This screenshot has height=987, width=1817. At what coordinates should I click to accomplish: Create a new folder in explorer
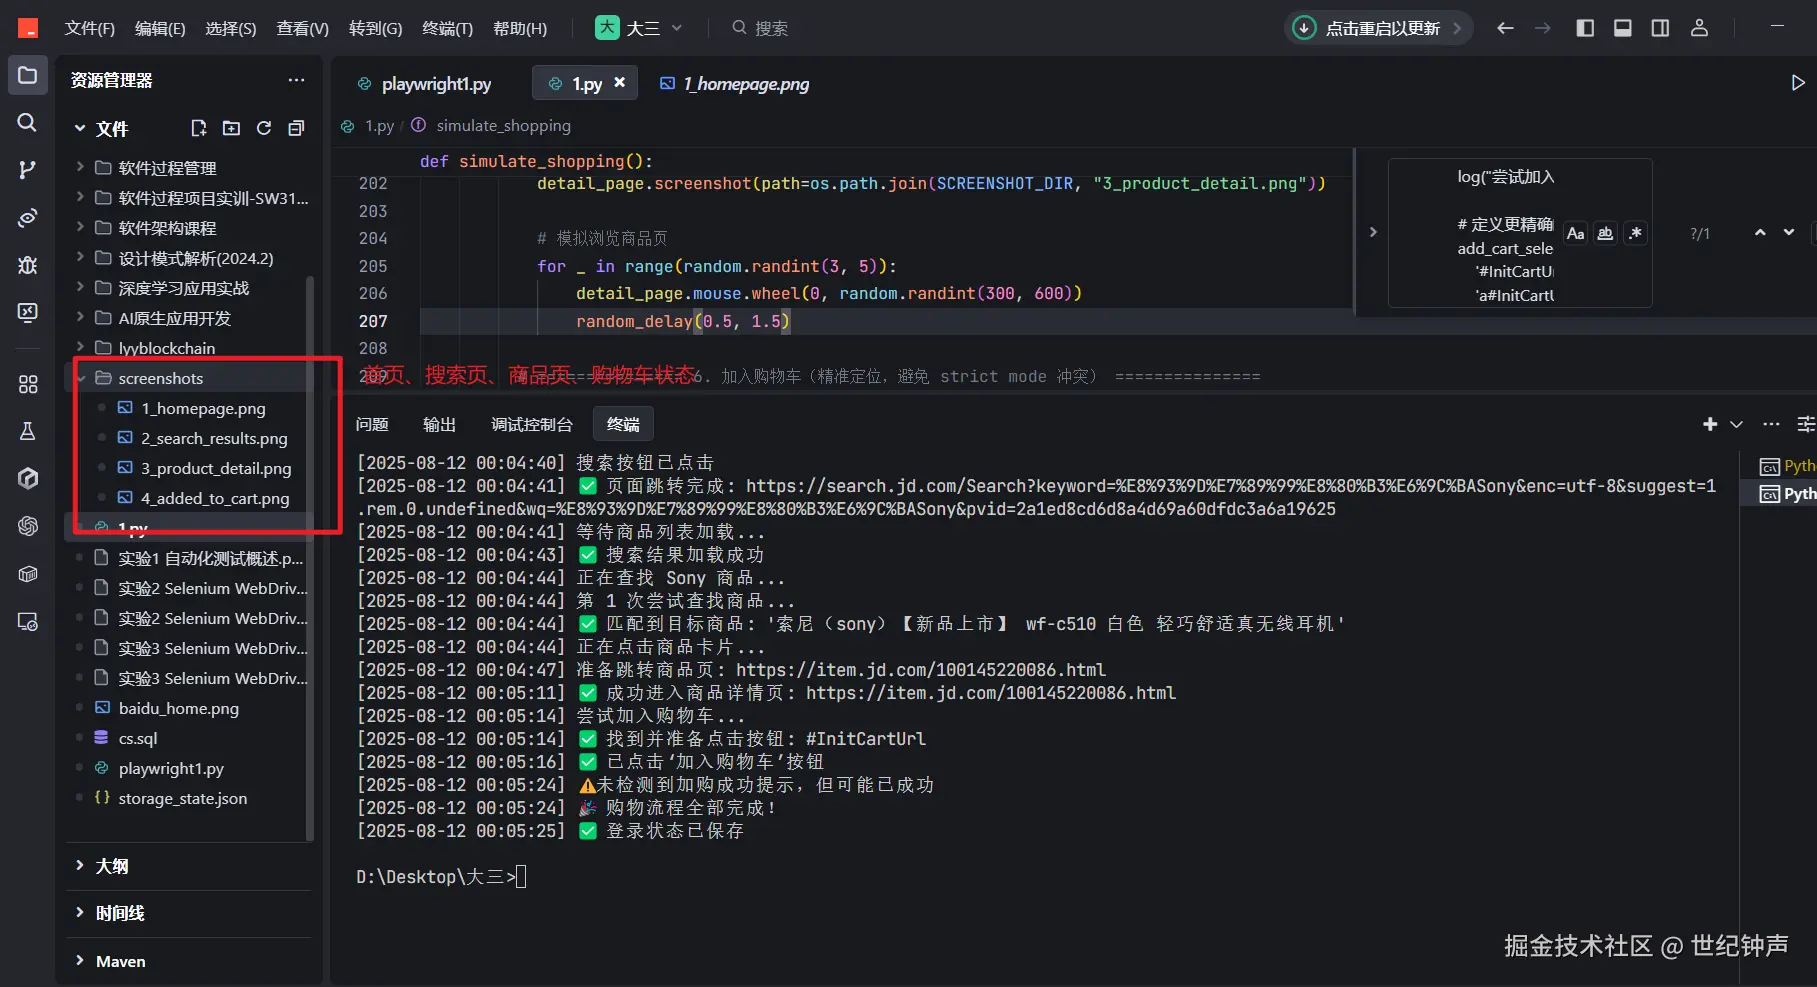[x=231, y=128]
